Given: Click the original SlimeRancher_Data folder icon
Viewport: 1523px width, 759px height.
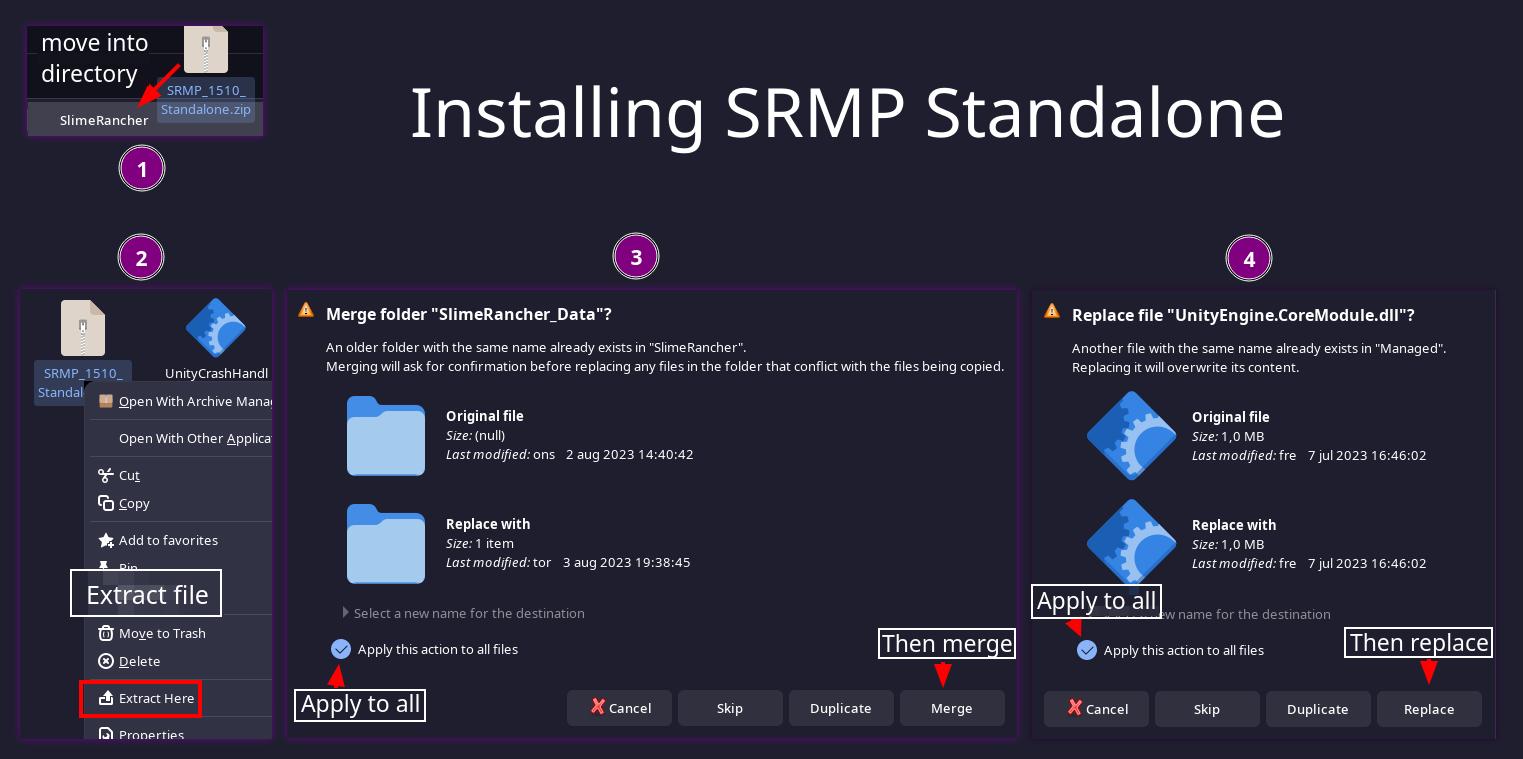Looking at the screenshot, I should tap(386, 436).
